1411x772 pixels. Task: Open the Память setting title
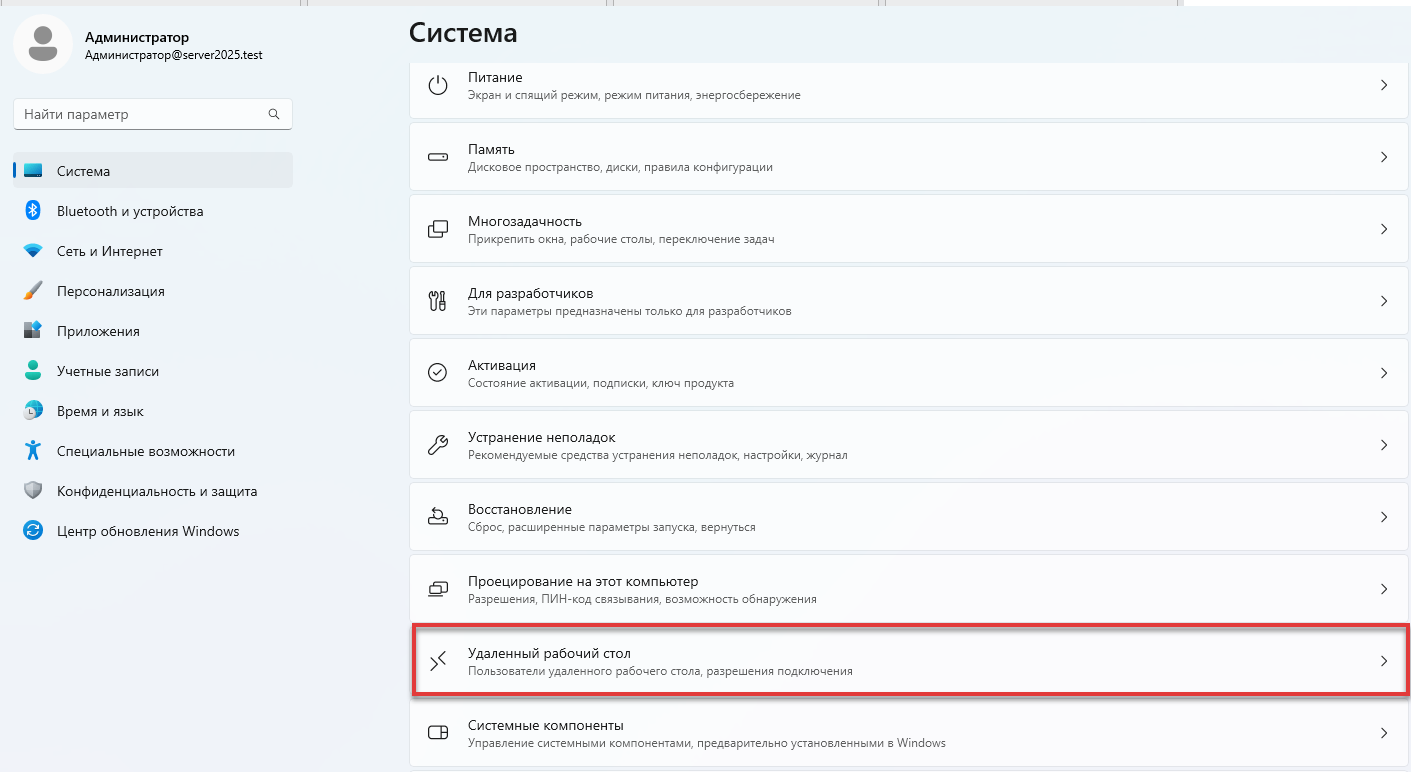(x=491, y=149)
